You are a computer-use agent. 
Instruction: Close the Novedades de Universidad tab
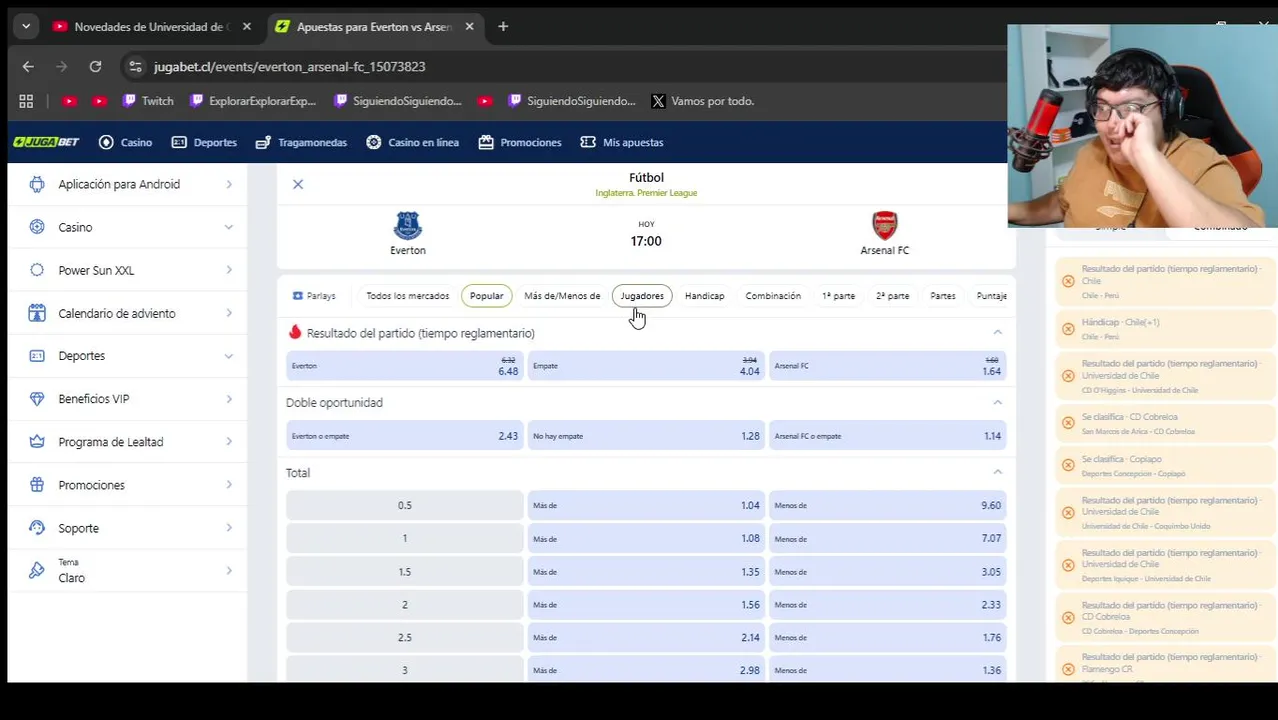pos(247,27)
